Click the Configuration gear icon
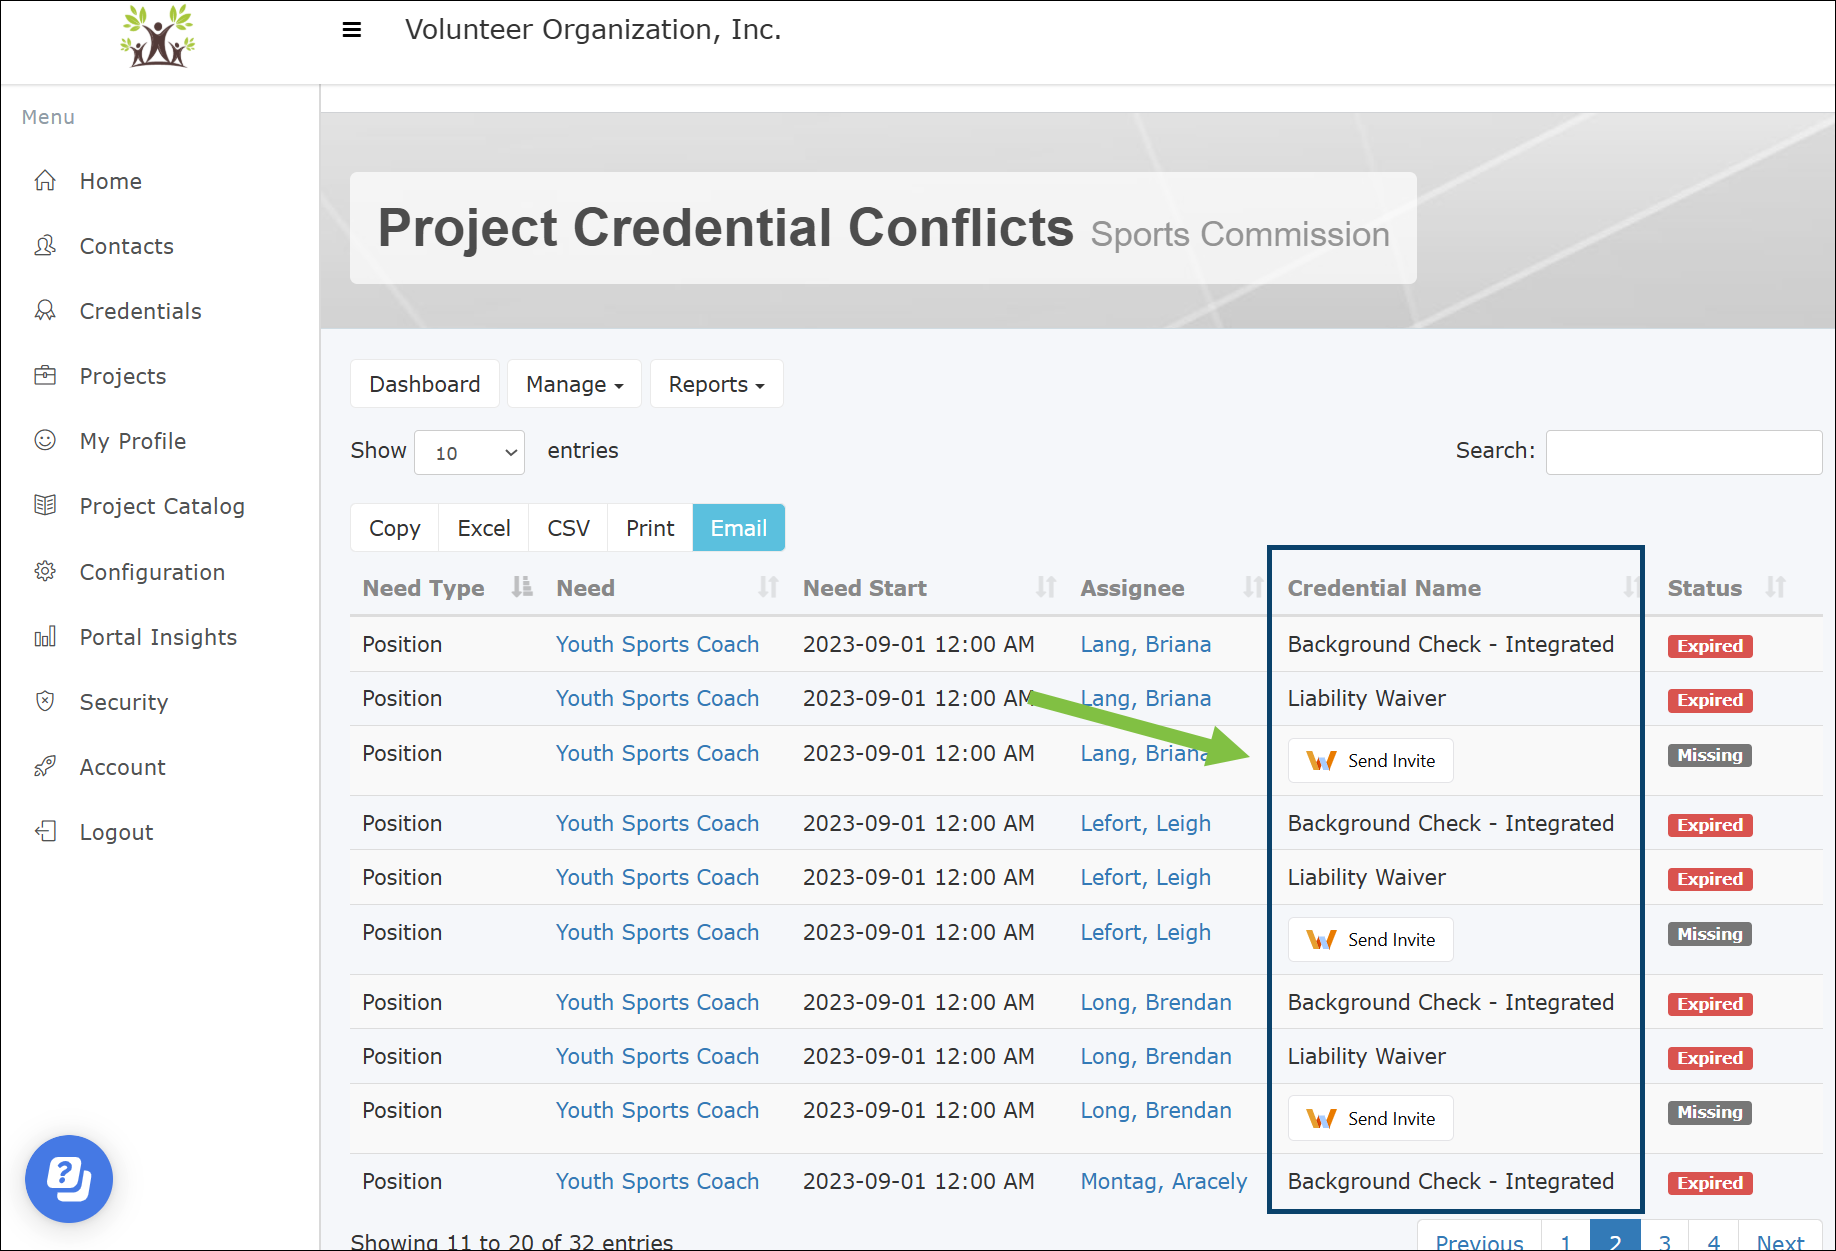This screenshot has height=1251, width=1836. tap(45, 572)
